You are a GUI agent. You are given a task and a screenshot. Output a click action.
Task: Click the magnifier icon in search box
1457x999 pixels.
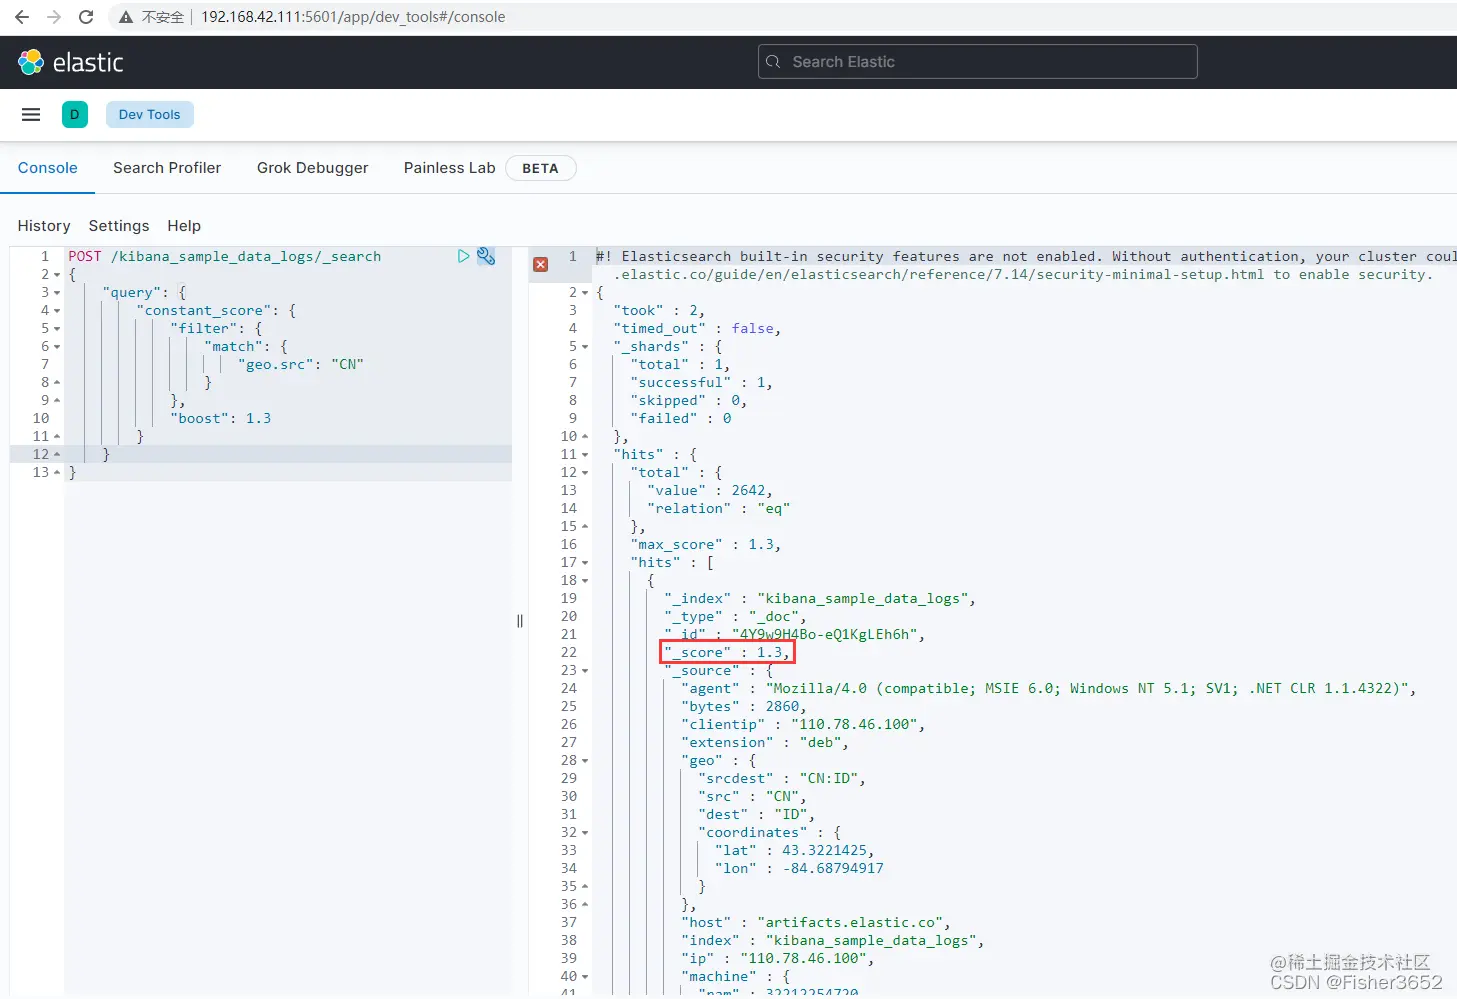(x=773, y=62)
